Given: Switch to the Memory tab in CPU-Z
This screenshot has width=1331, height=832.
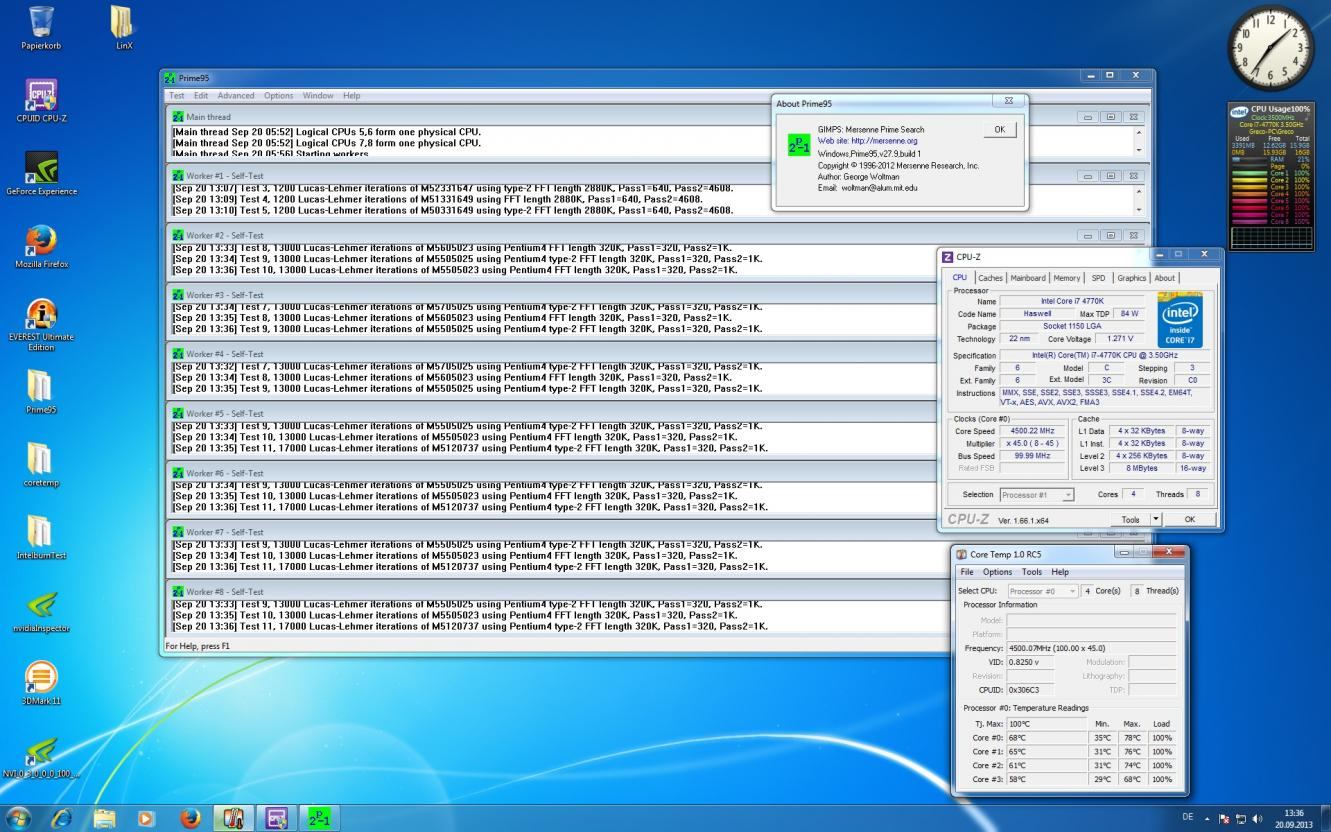Looking at the screenshot, I should 1066,278.
